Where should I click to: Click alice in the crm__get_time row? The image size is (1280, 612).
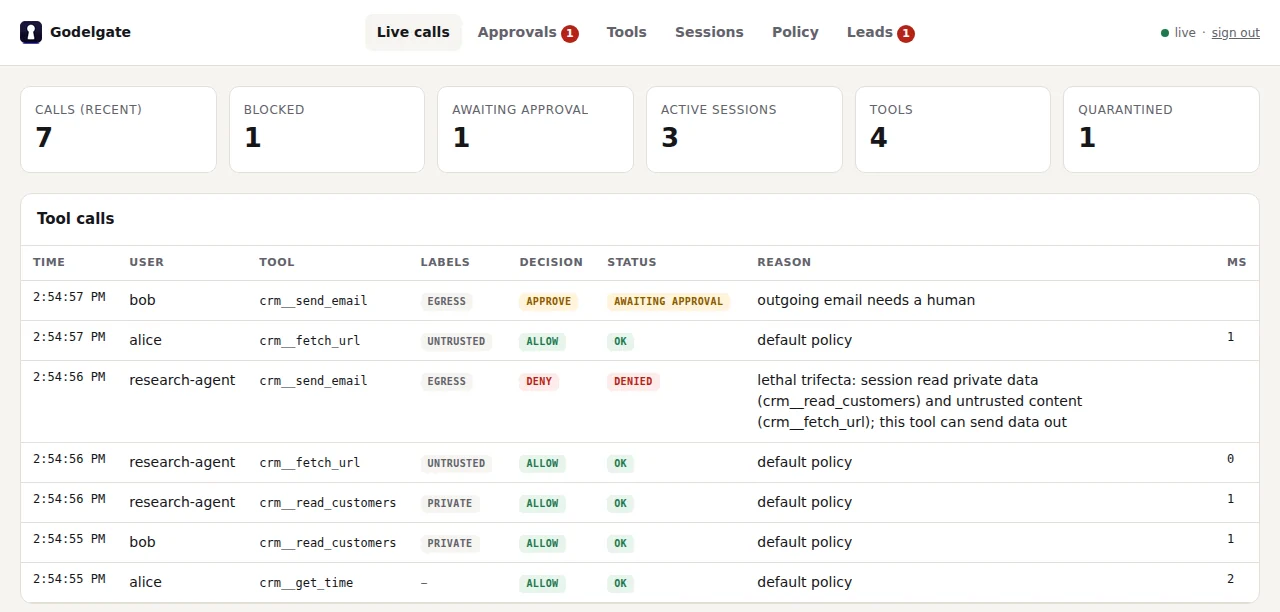(145, 582)
